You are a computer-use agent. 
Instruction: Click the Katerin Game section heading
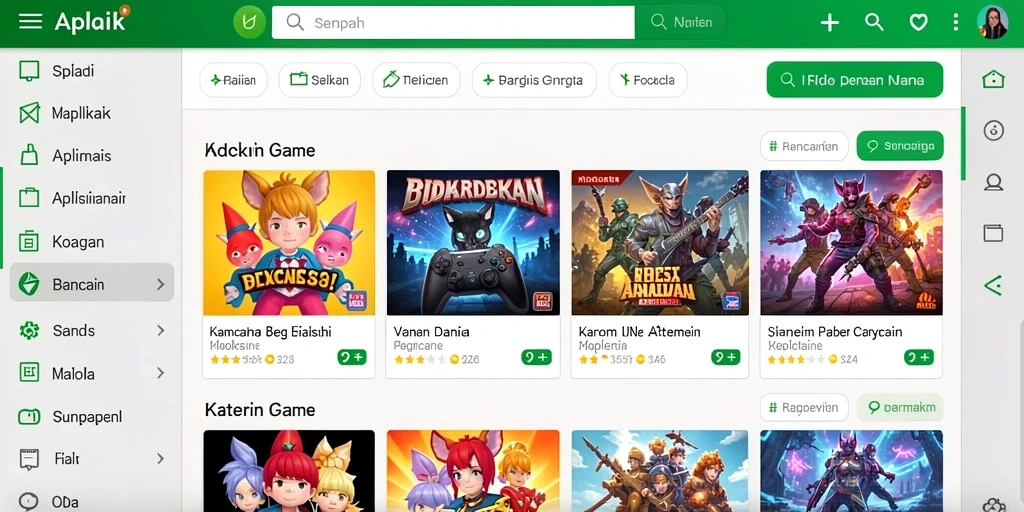[260, 410]
